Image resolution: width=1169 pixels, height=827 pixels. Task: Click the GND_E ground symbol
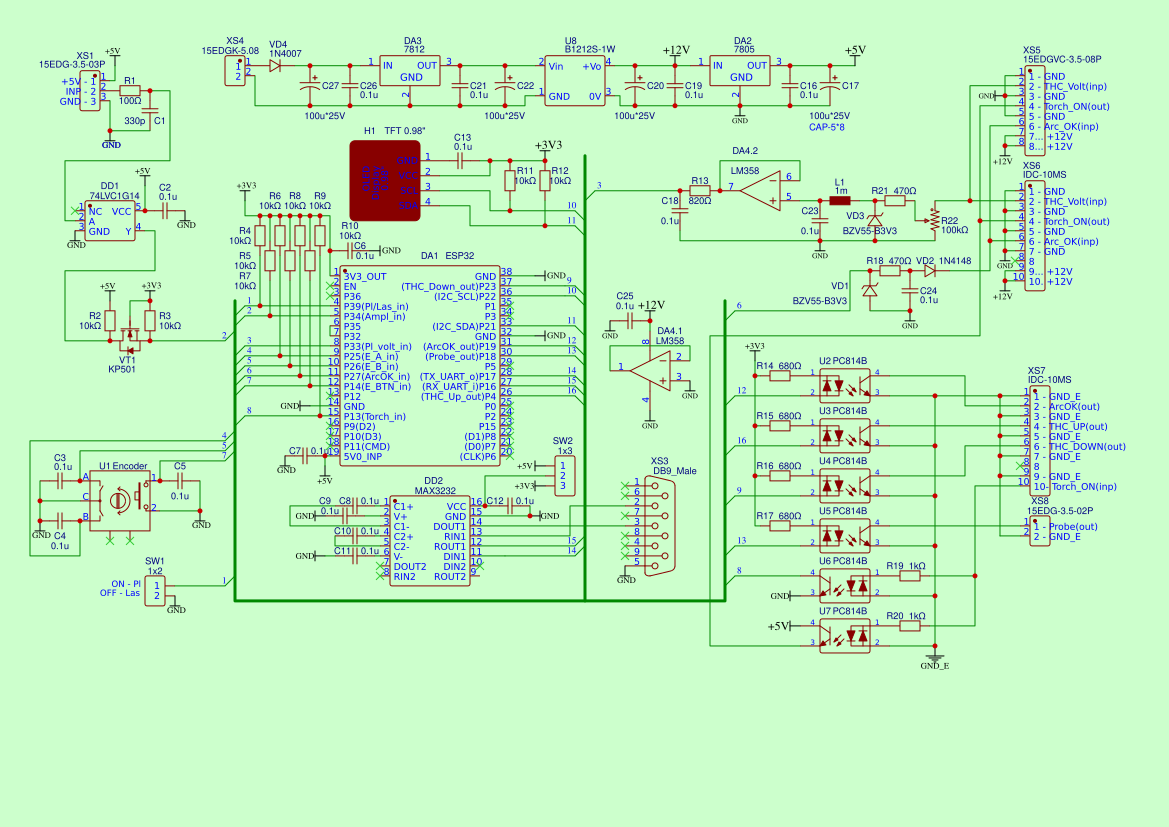(935, 661)
